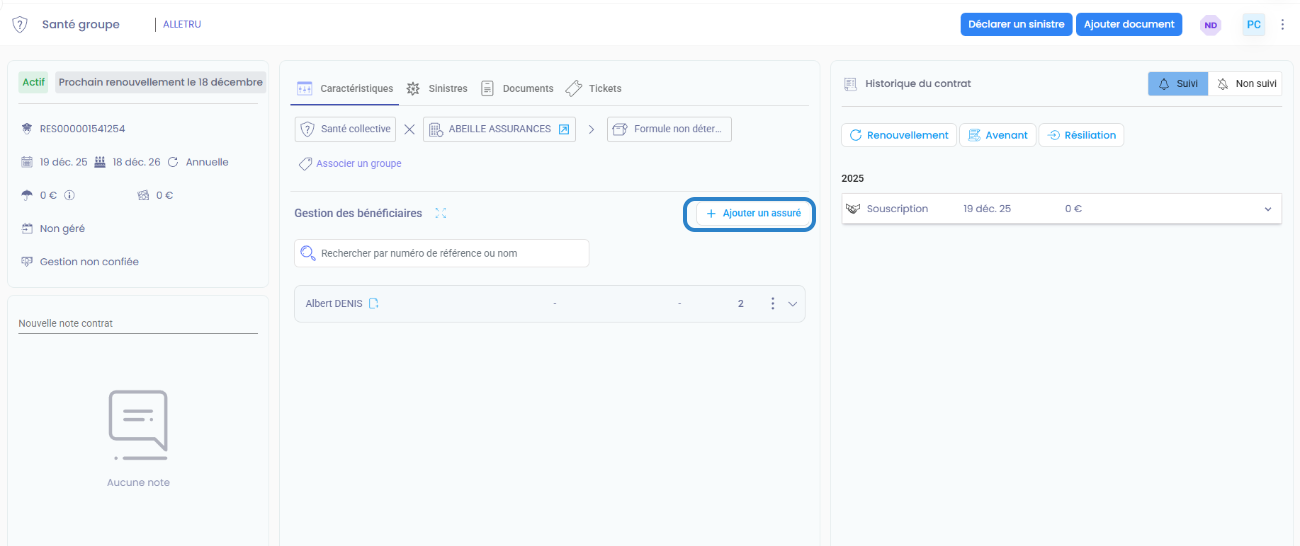This screenshot has width=1300, height=546.
Task: Click the Nouvelle note contrat field
Action: tap(138, 324)
